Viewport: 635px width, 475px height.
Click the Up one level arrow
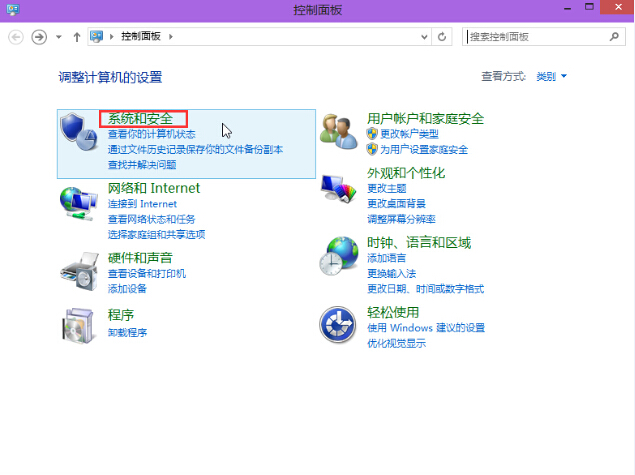[x=77, y=37]
